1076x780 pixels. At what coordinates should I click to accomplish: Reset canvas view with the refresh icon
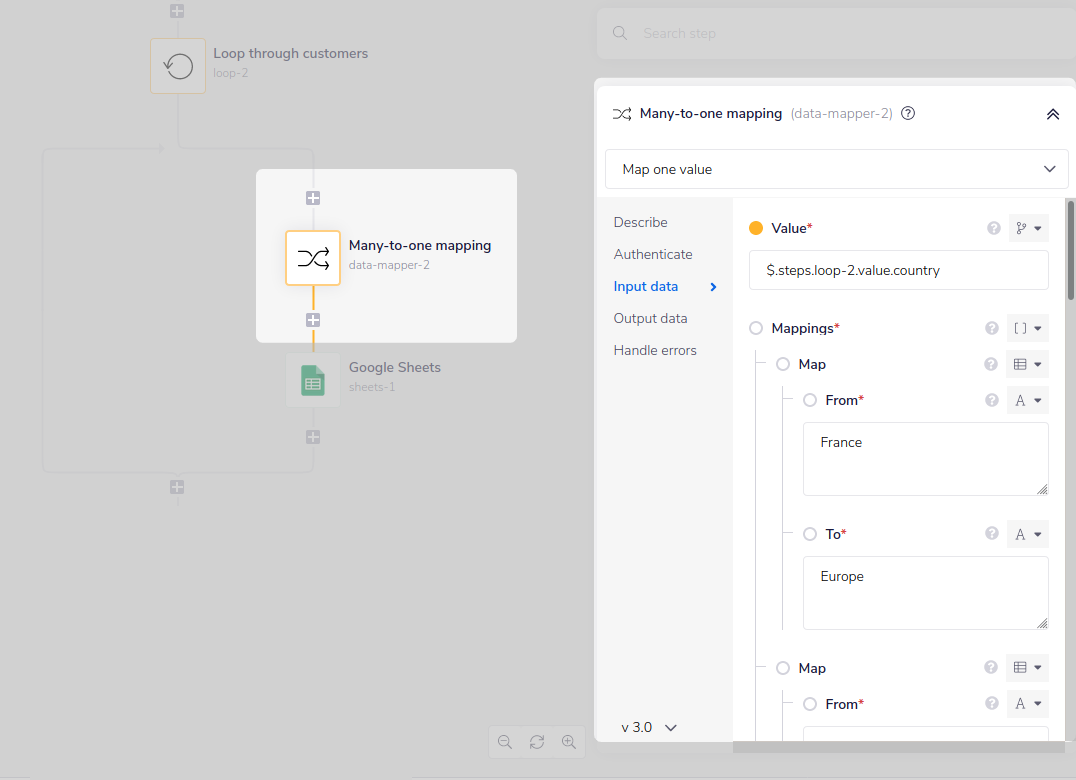(537, 741)
